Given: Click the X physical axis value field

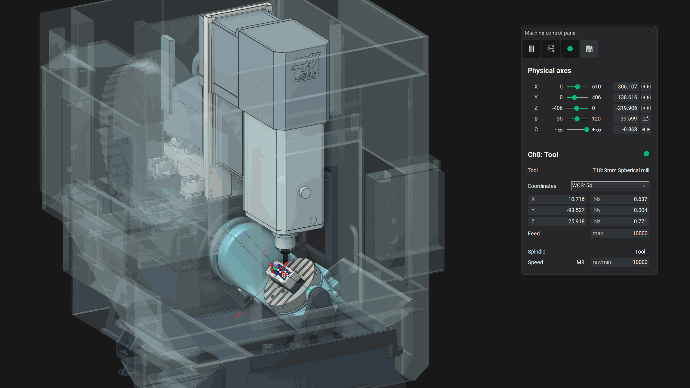Looking at the screenshot, I should pyautogui.click(x=626, y=87).
